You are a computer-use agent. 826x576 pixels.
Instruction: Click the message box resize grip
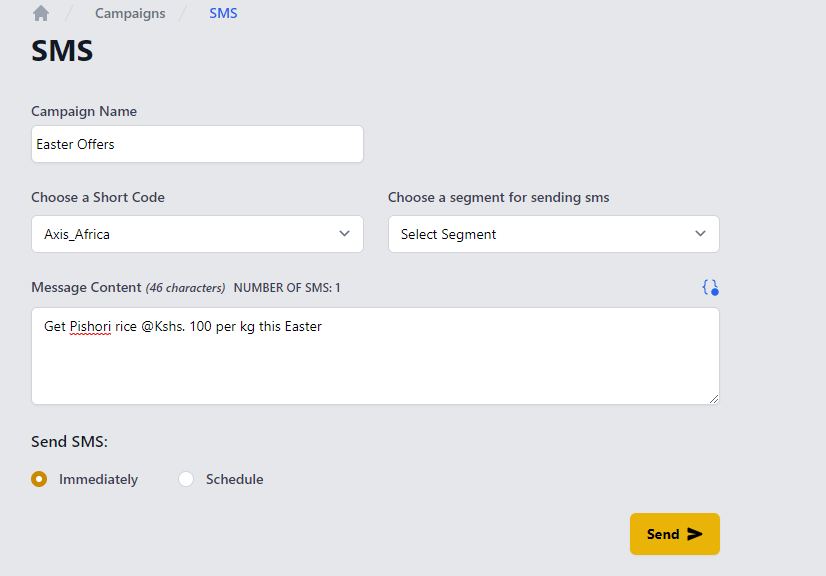coord(713,399)
